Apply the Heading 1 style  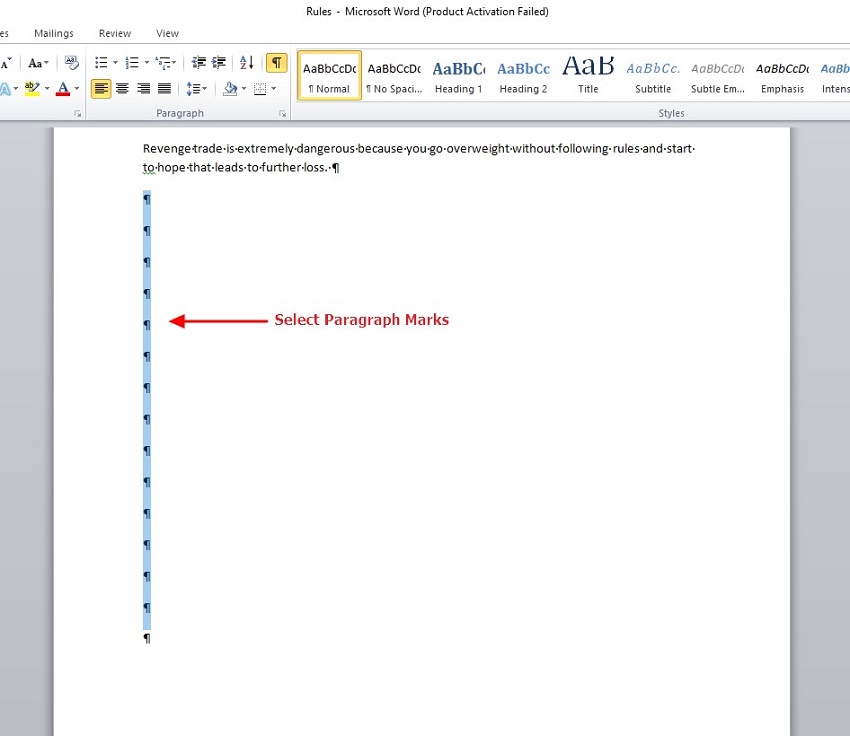(458, 76)
